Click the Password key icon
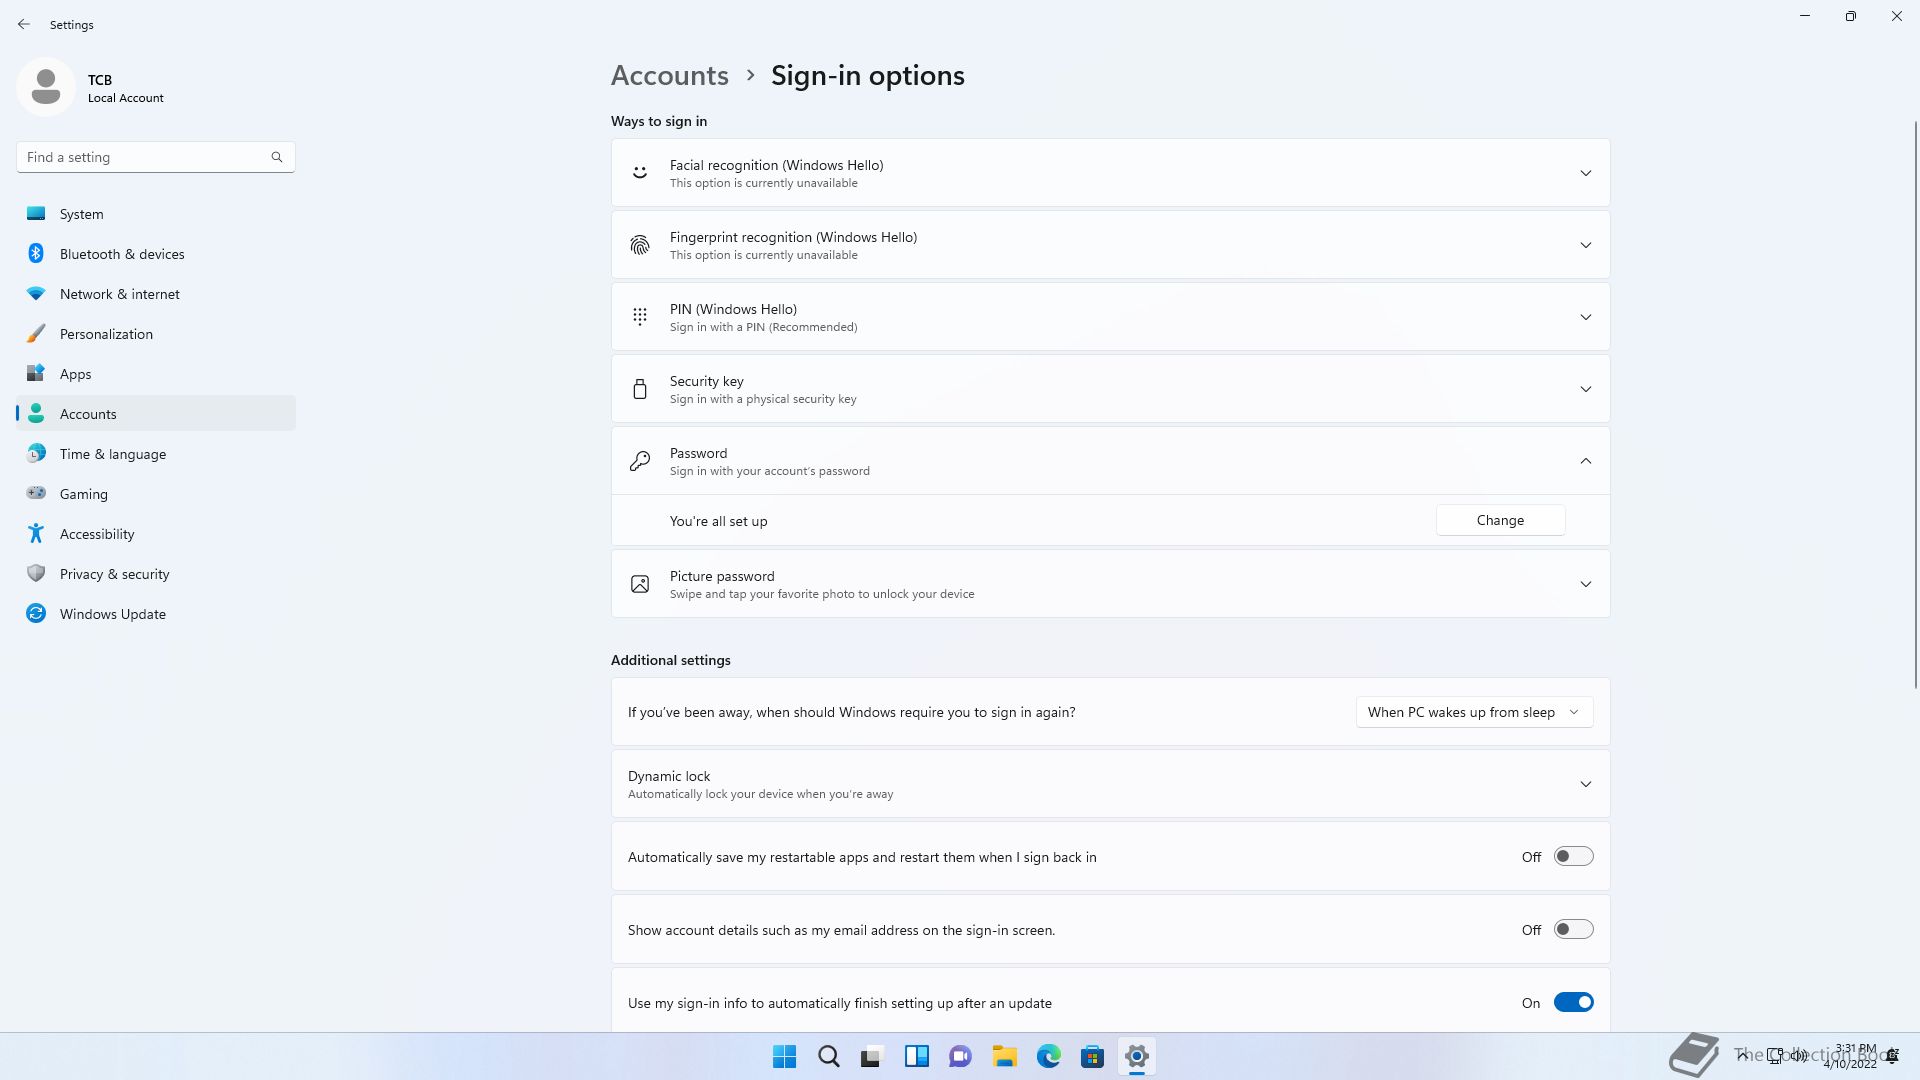 [640, 461]
